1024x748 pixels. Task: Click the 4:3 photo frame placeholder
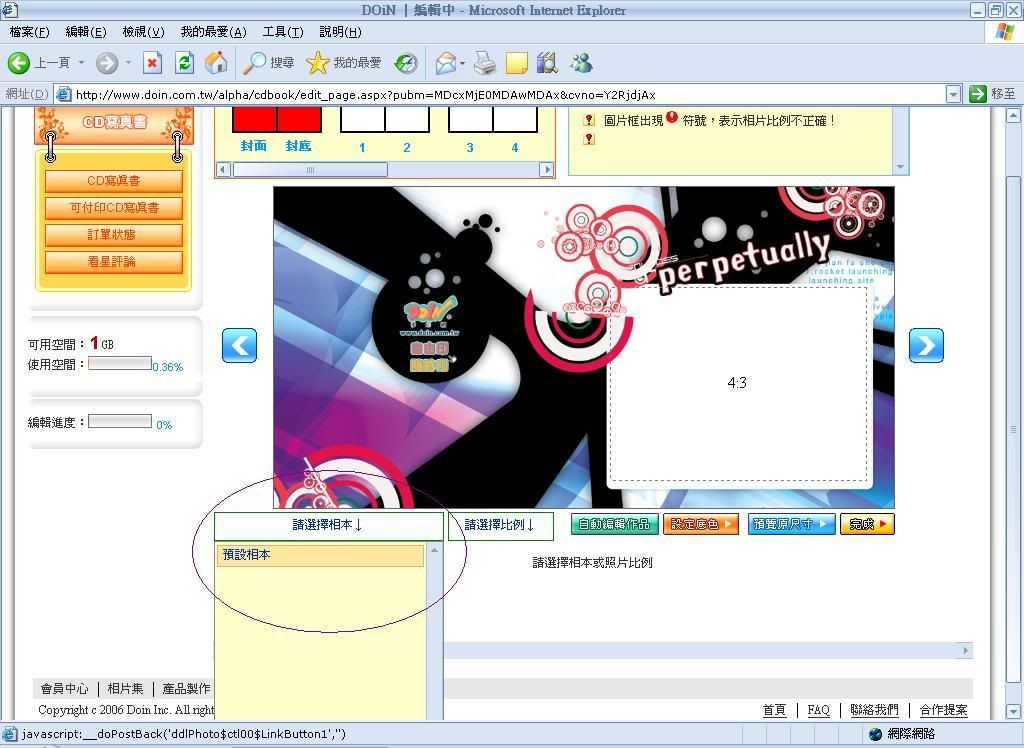point(737,383)
